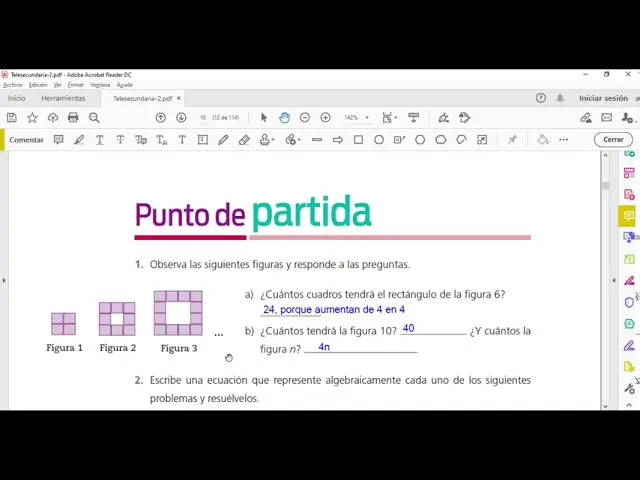
Task: Add a sticky note comment
Action: 58,140
